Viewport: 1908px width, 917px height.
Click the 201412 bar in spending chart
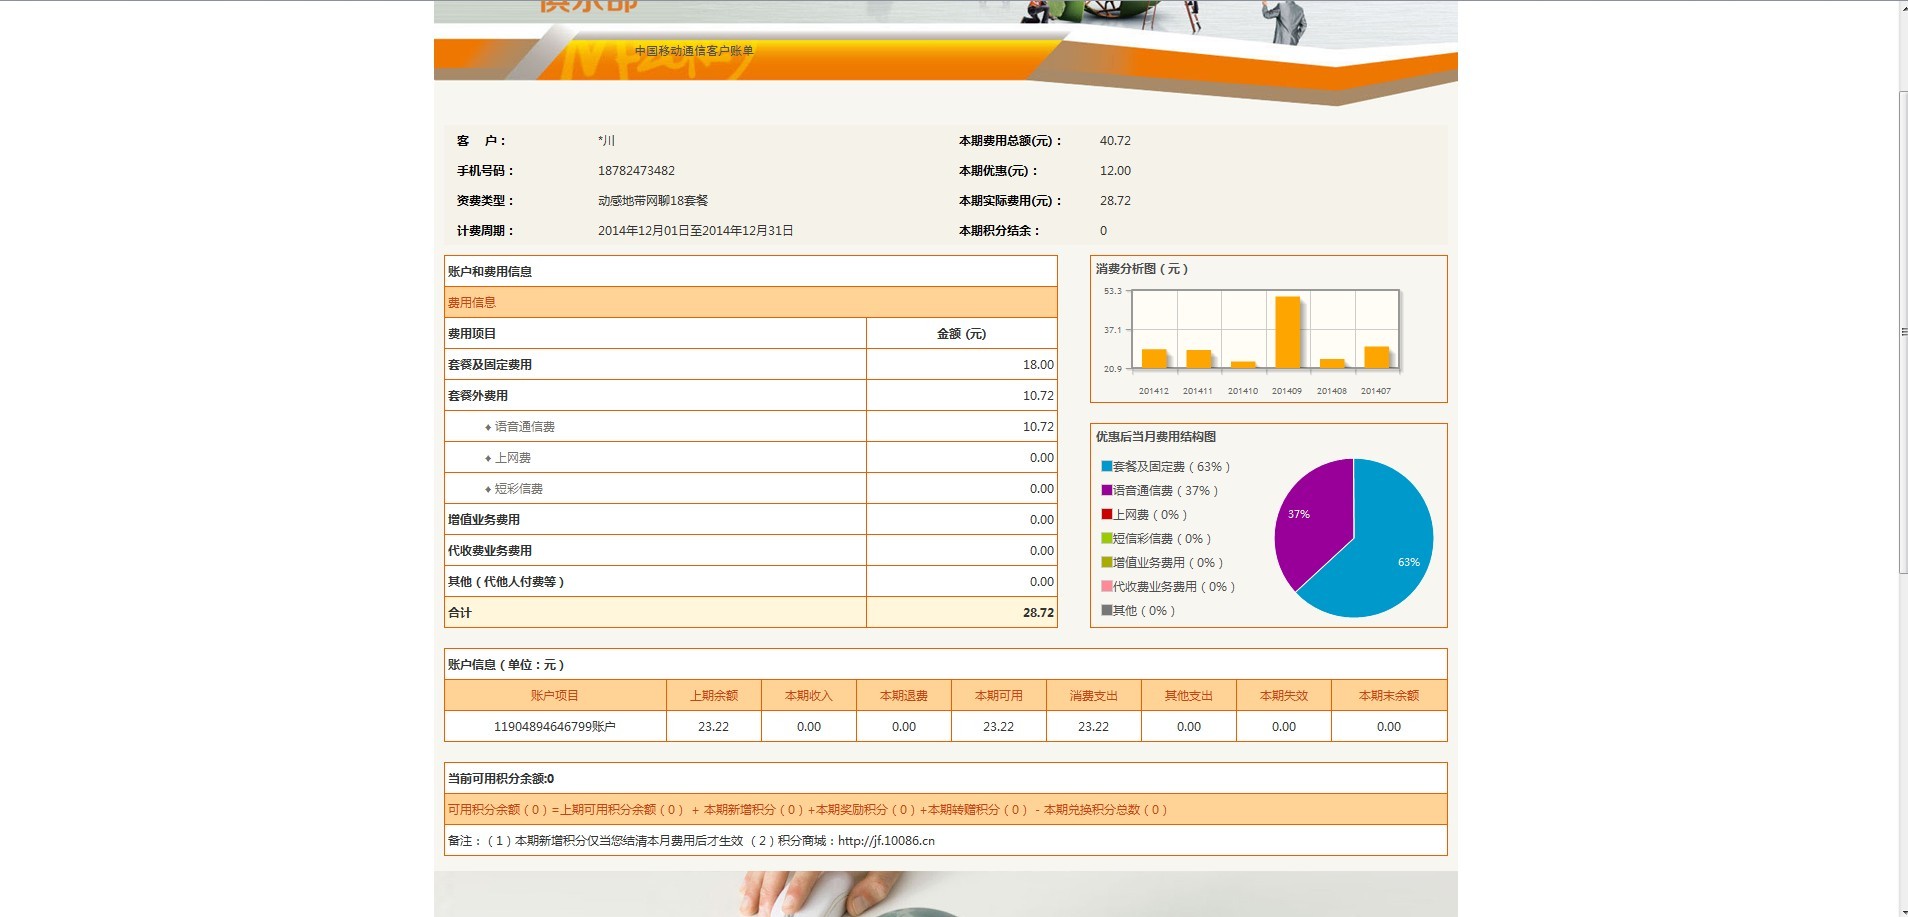tap(1154, 359)
